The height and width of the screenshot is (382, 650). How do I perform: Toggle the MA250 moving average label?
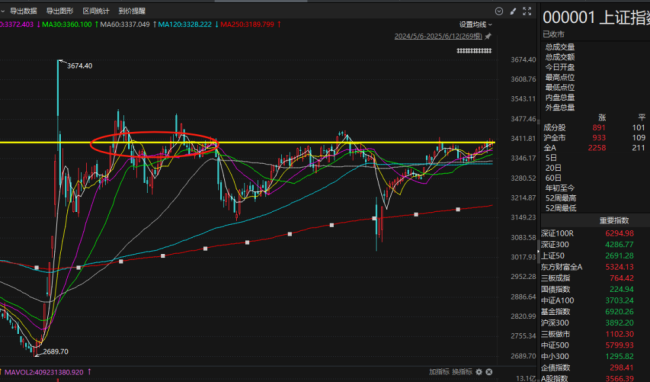(x=250, y=24)
